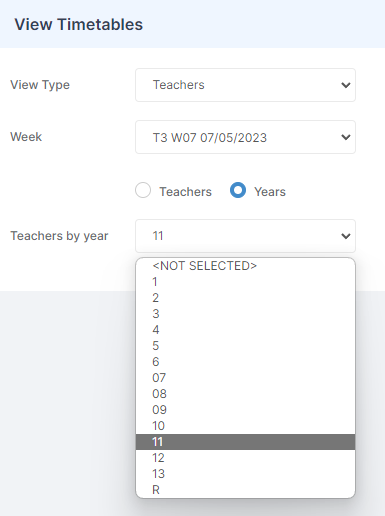Choose the R option in list
This screenshot has height=516, width=385.
pos(245,490)
